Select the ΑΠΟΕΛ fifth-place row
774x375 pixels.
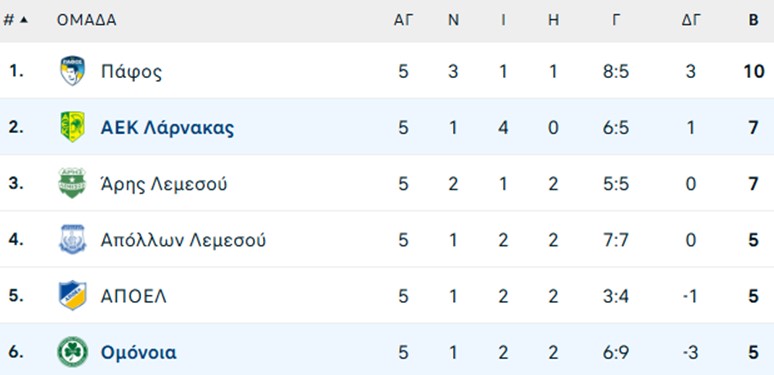pyautogui.click(x=387, y=296)
